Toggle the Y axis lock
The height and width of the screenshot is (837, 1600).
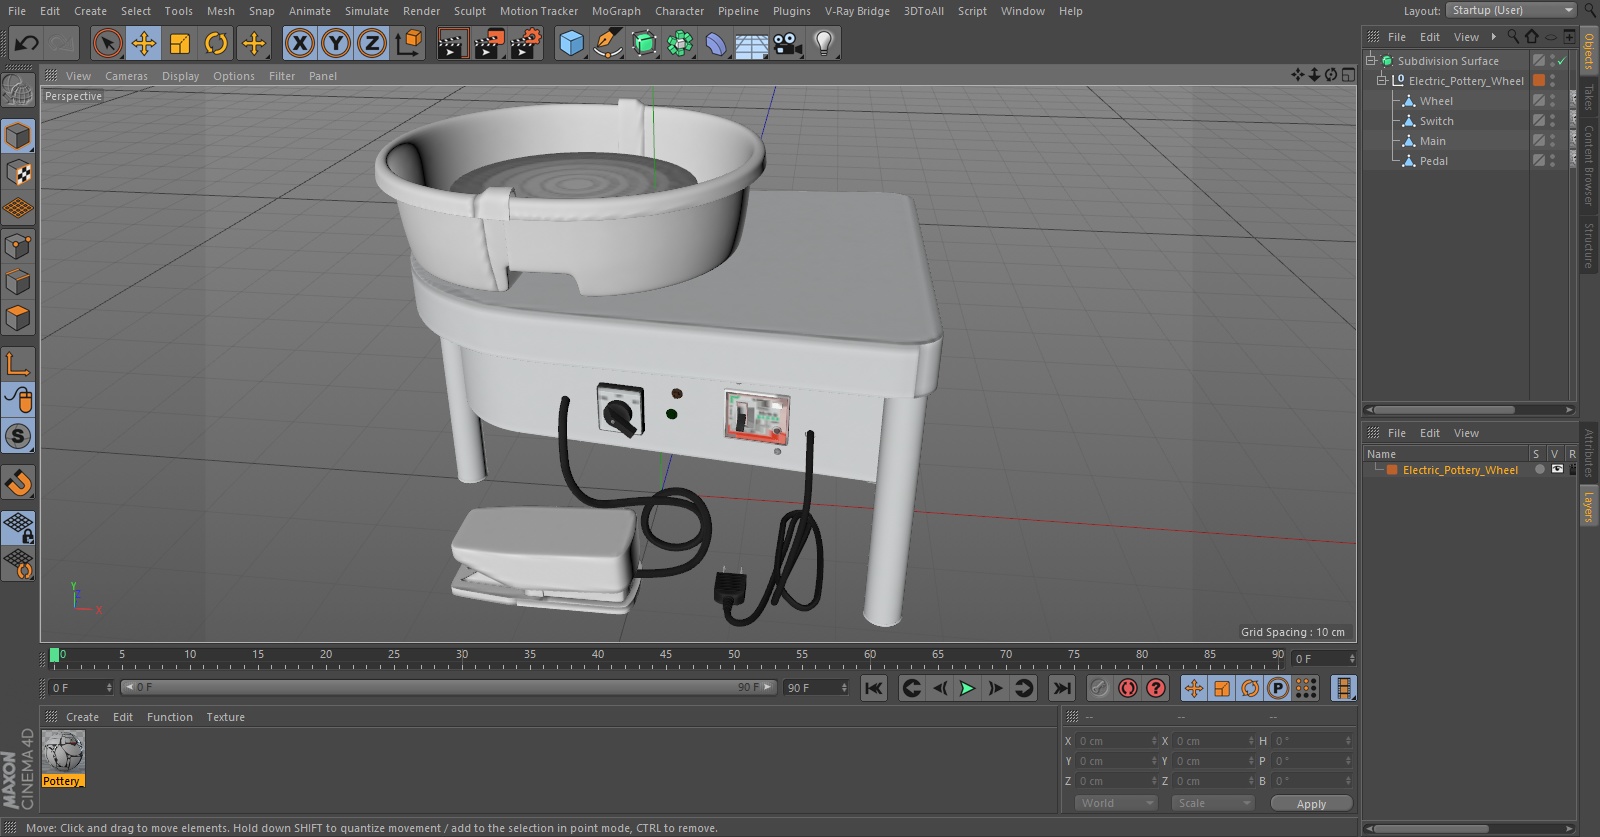(336, 43)
